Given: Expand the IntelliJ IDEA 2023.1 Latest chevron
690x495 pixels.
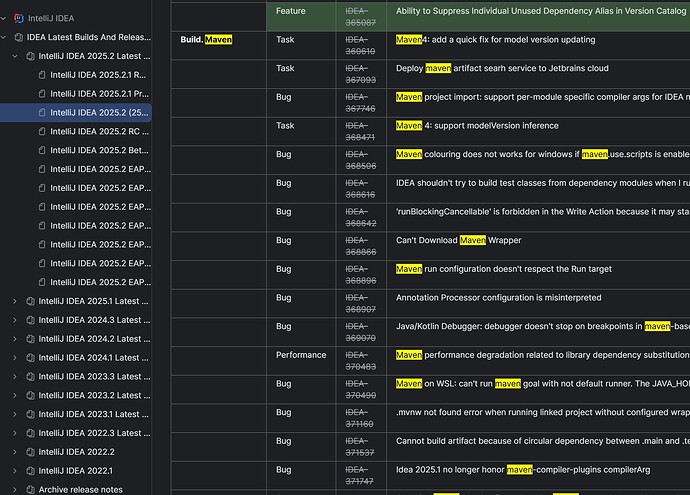Looking at the screenshot, I should point(15,414).
